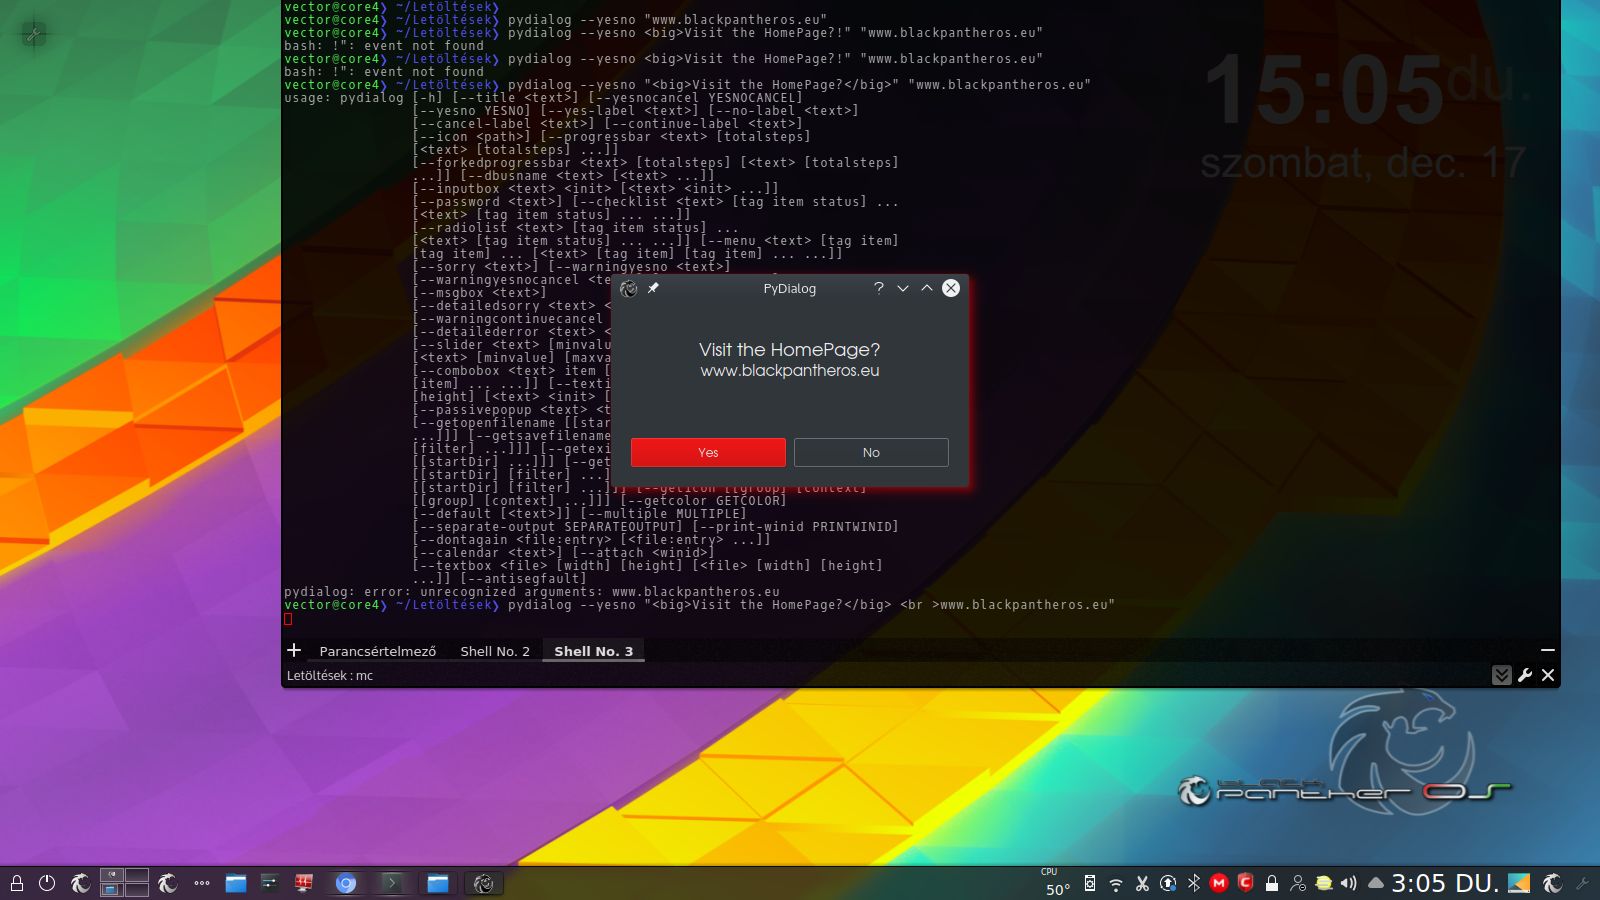This screenshot has height=900, width=1600.
Task: Open the MEGA sync tray icon
Action: (1219, 883)
